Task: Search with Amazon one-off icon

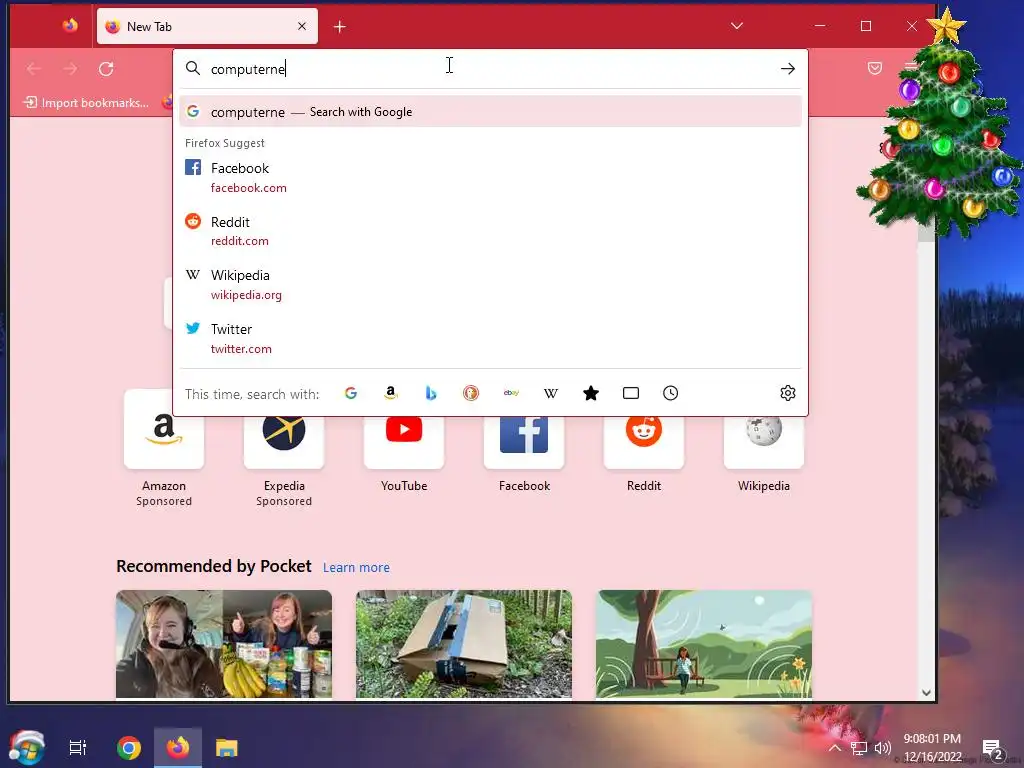Action: click(391, 393)
